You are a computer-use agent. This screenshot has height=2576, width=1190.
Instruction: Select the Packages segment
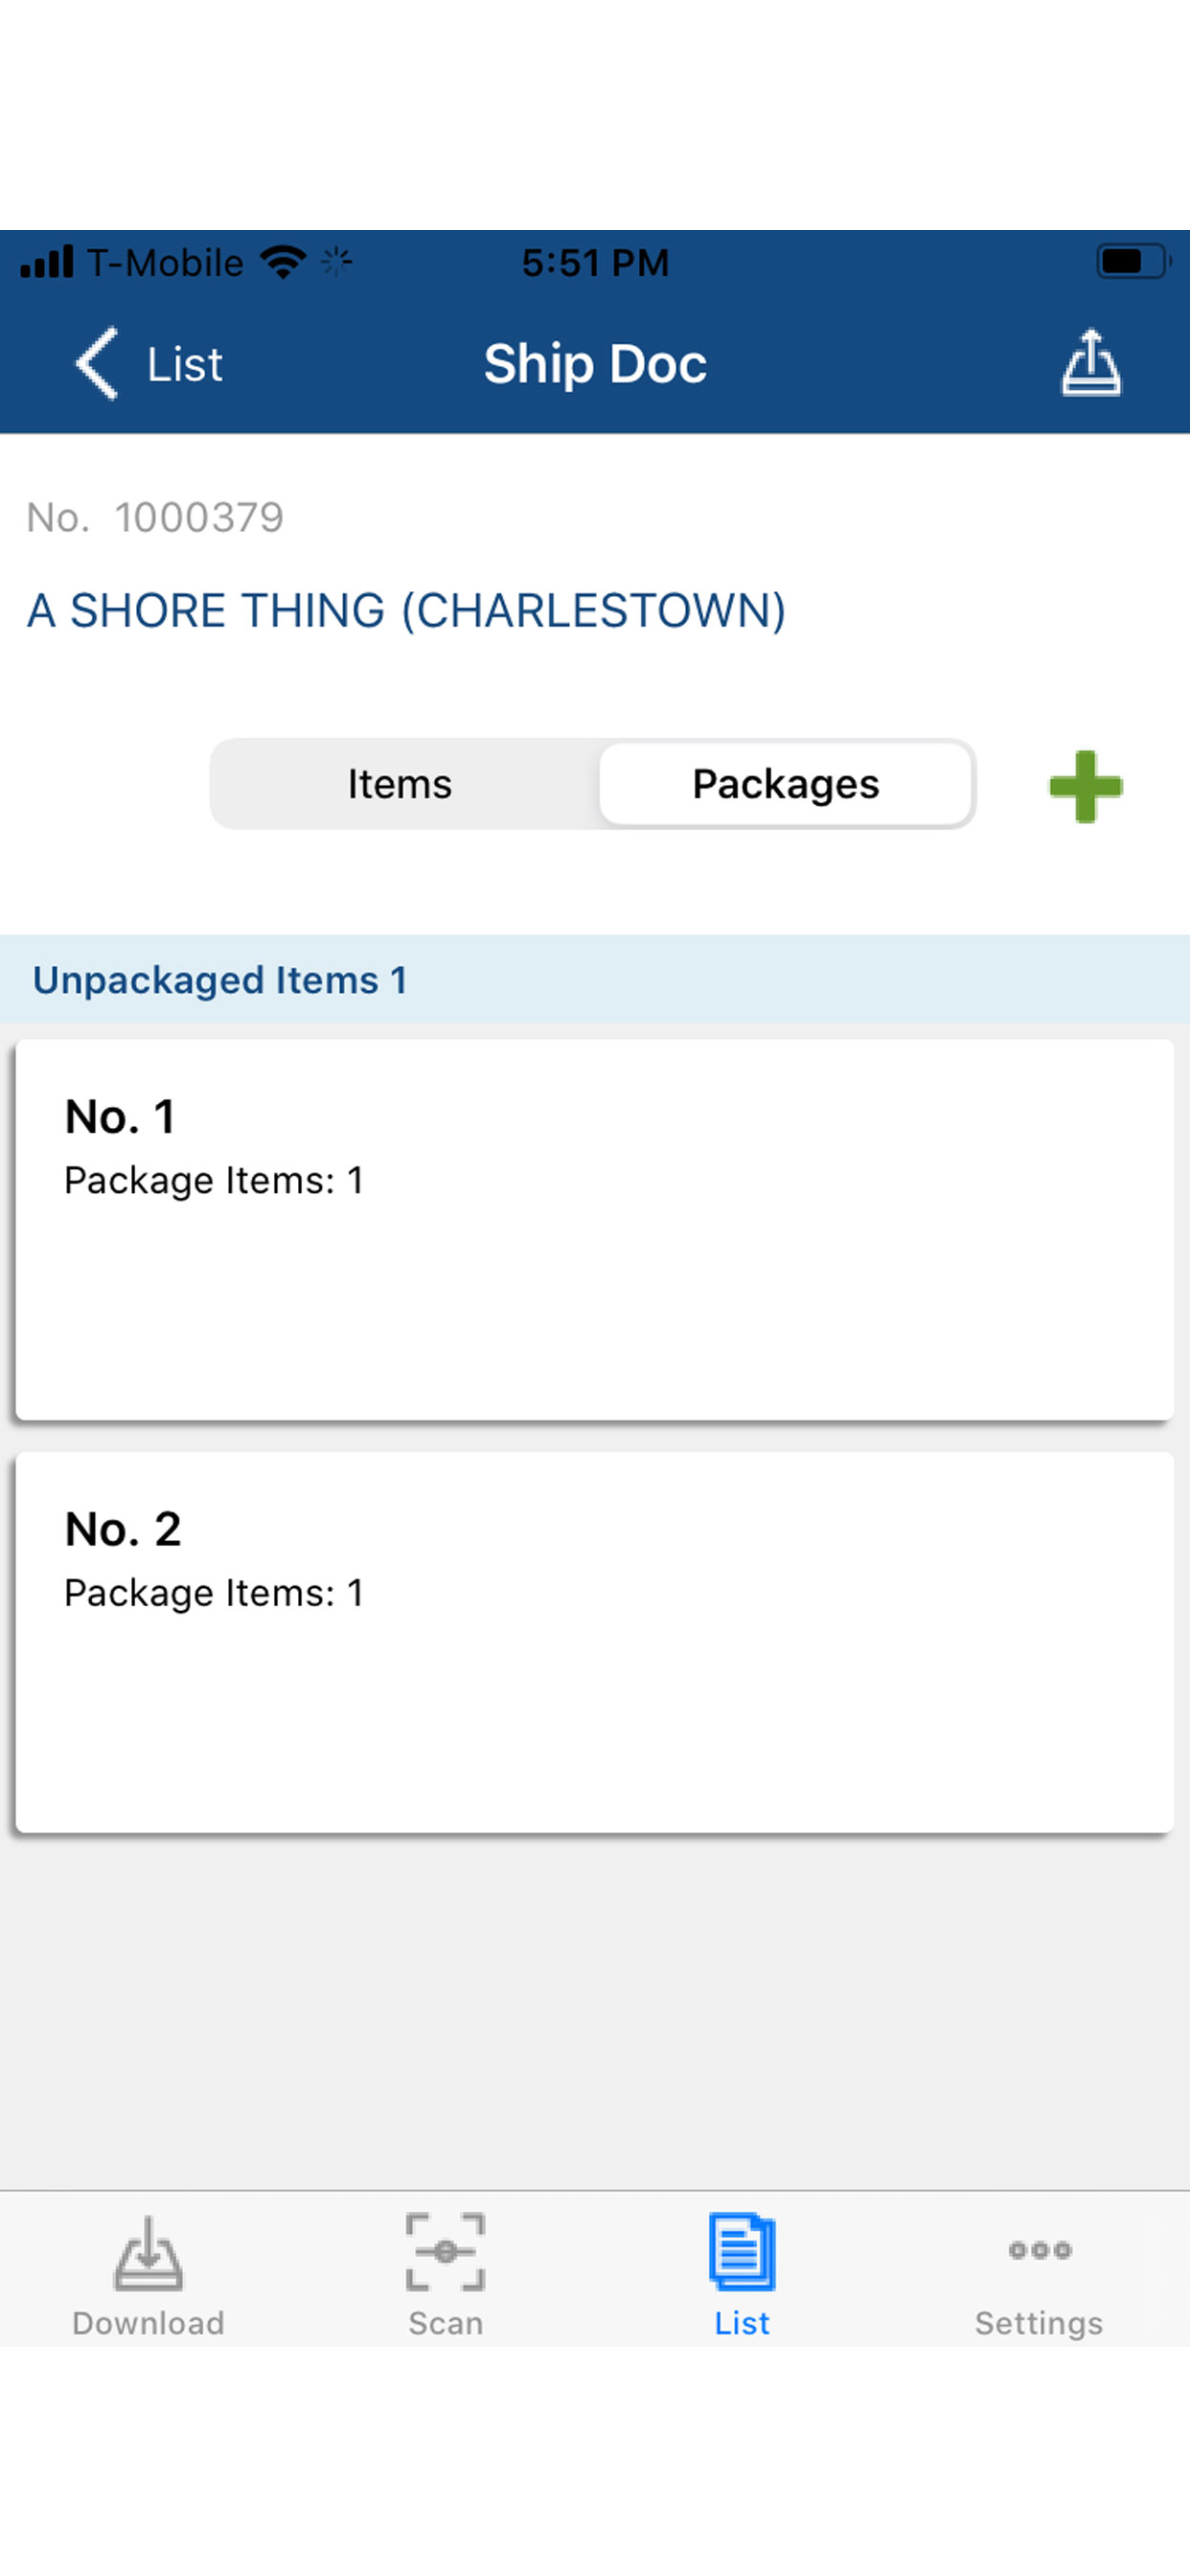pyautogui.click(x=785, y=784)
